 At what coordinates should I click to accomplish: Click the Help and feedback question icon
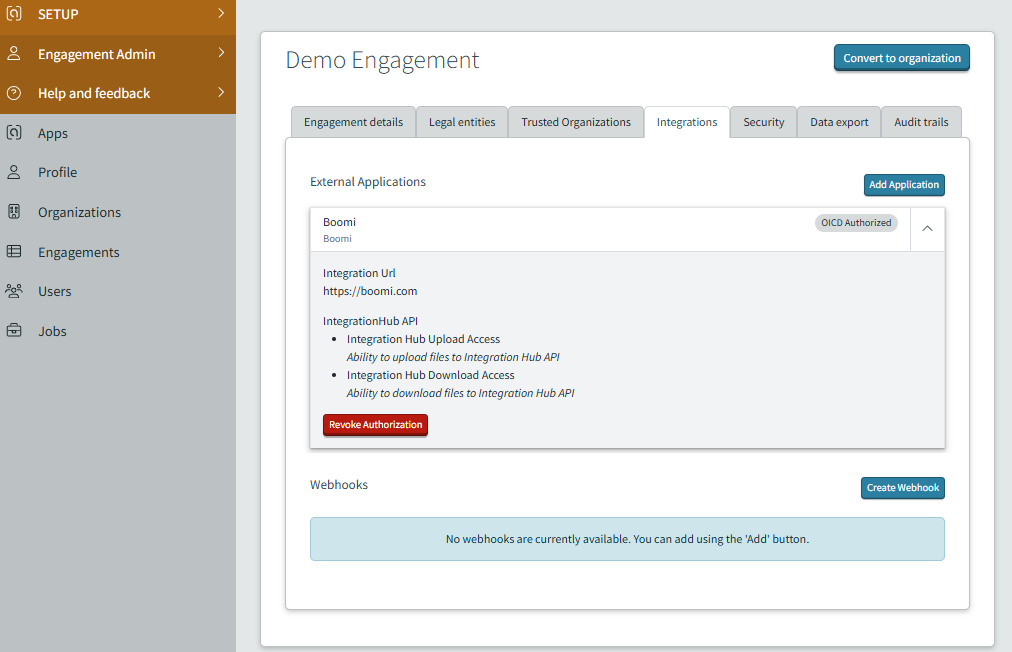(x=14, y=93)
